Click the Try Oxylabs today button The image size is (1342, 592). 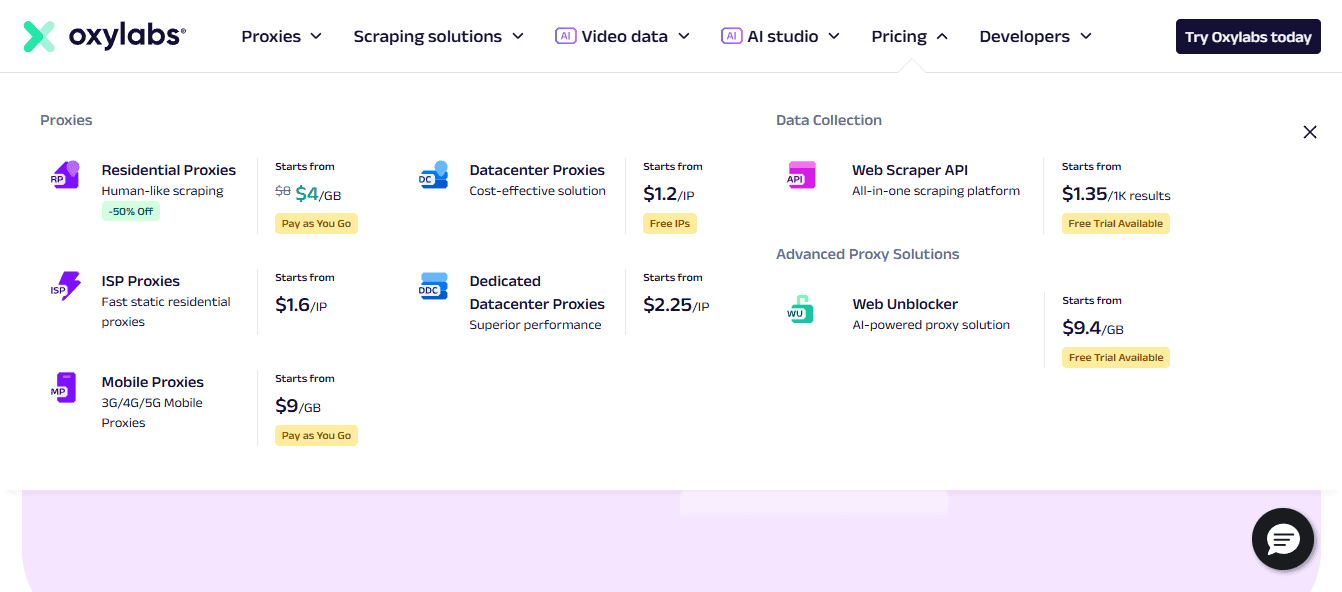point(1248,37)
